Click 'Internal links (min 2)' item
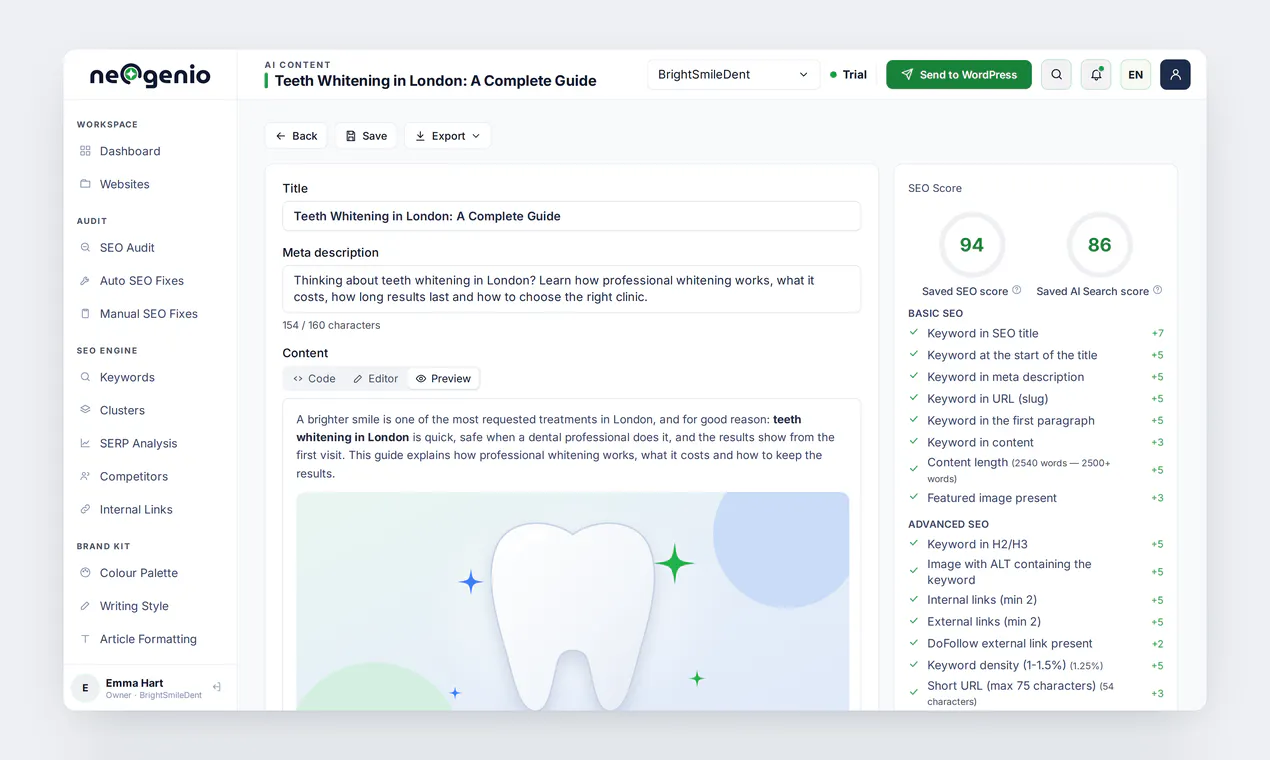 tap(1036, 600)
